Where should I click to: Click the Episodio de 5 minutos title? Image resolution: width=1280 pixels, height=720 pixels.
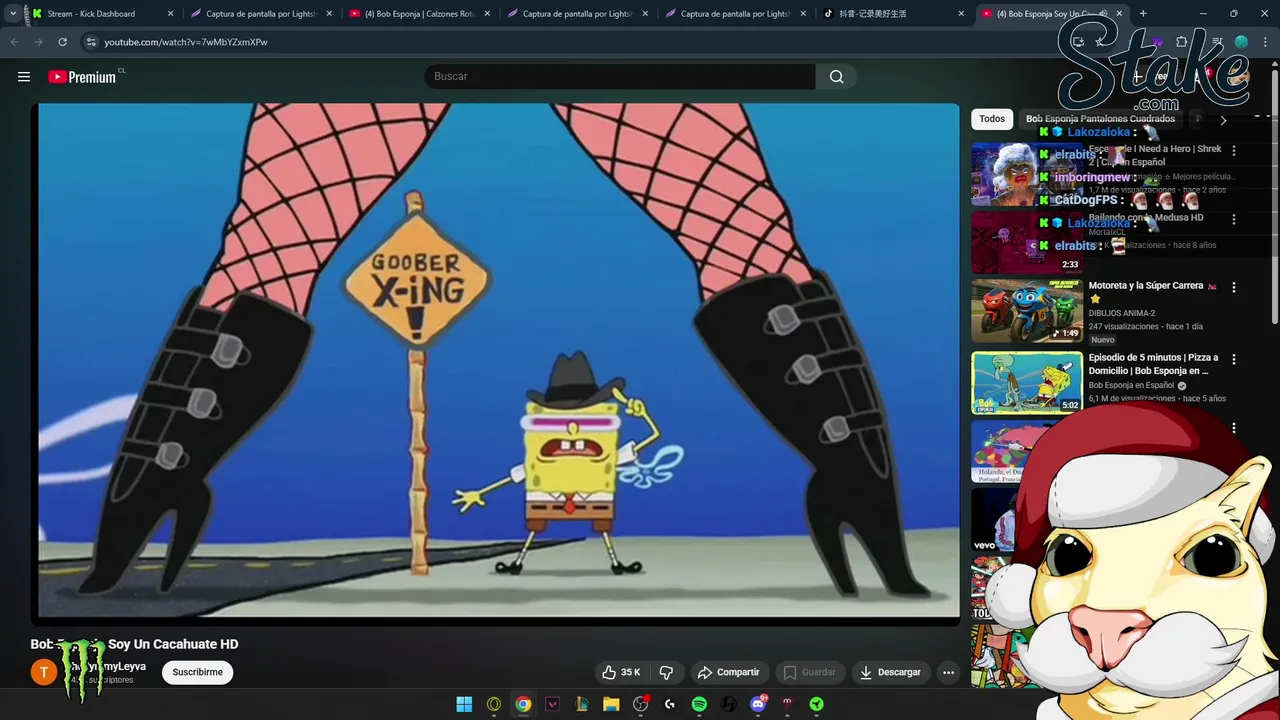click(1153, 364)
